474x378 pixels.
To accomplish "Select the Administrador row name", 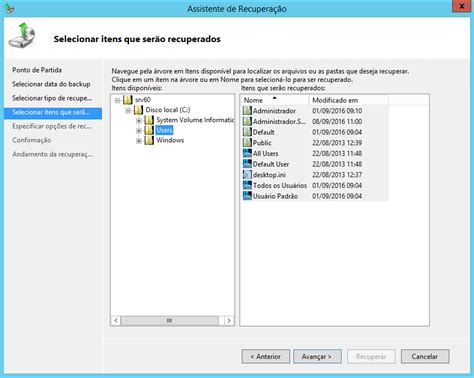I will coord(274,111).
